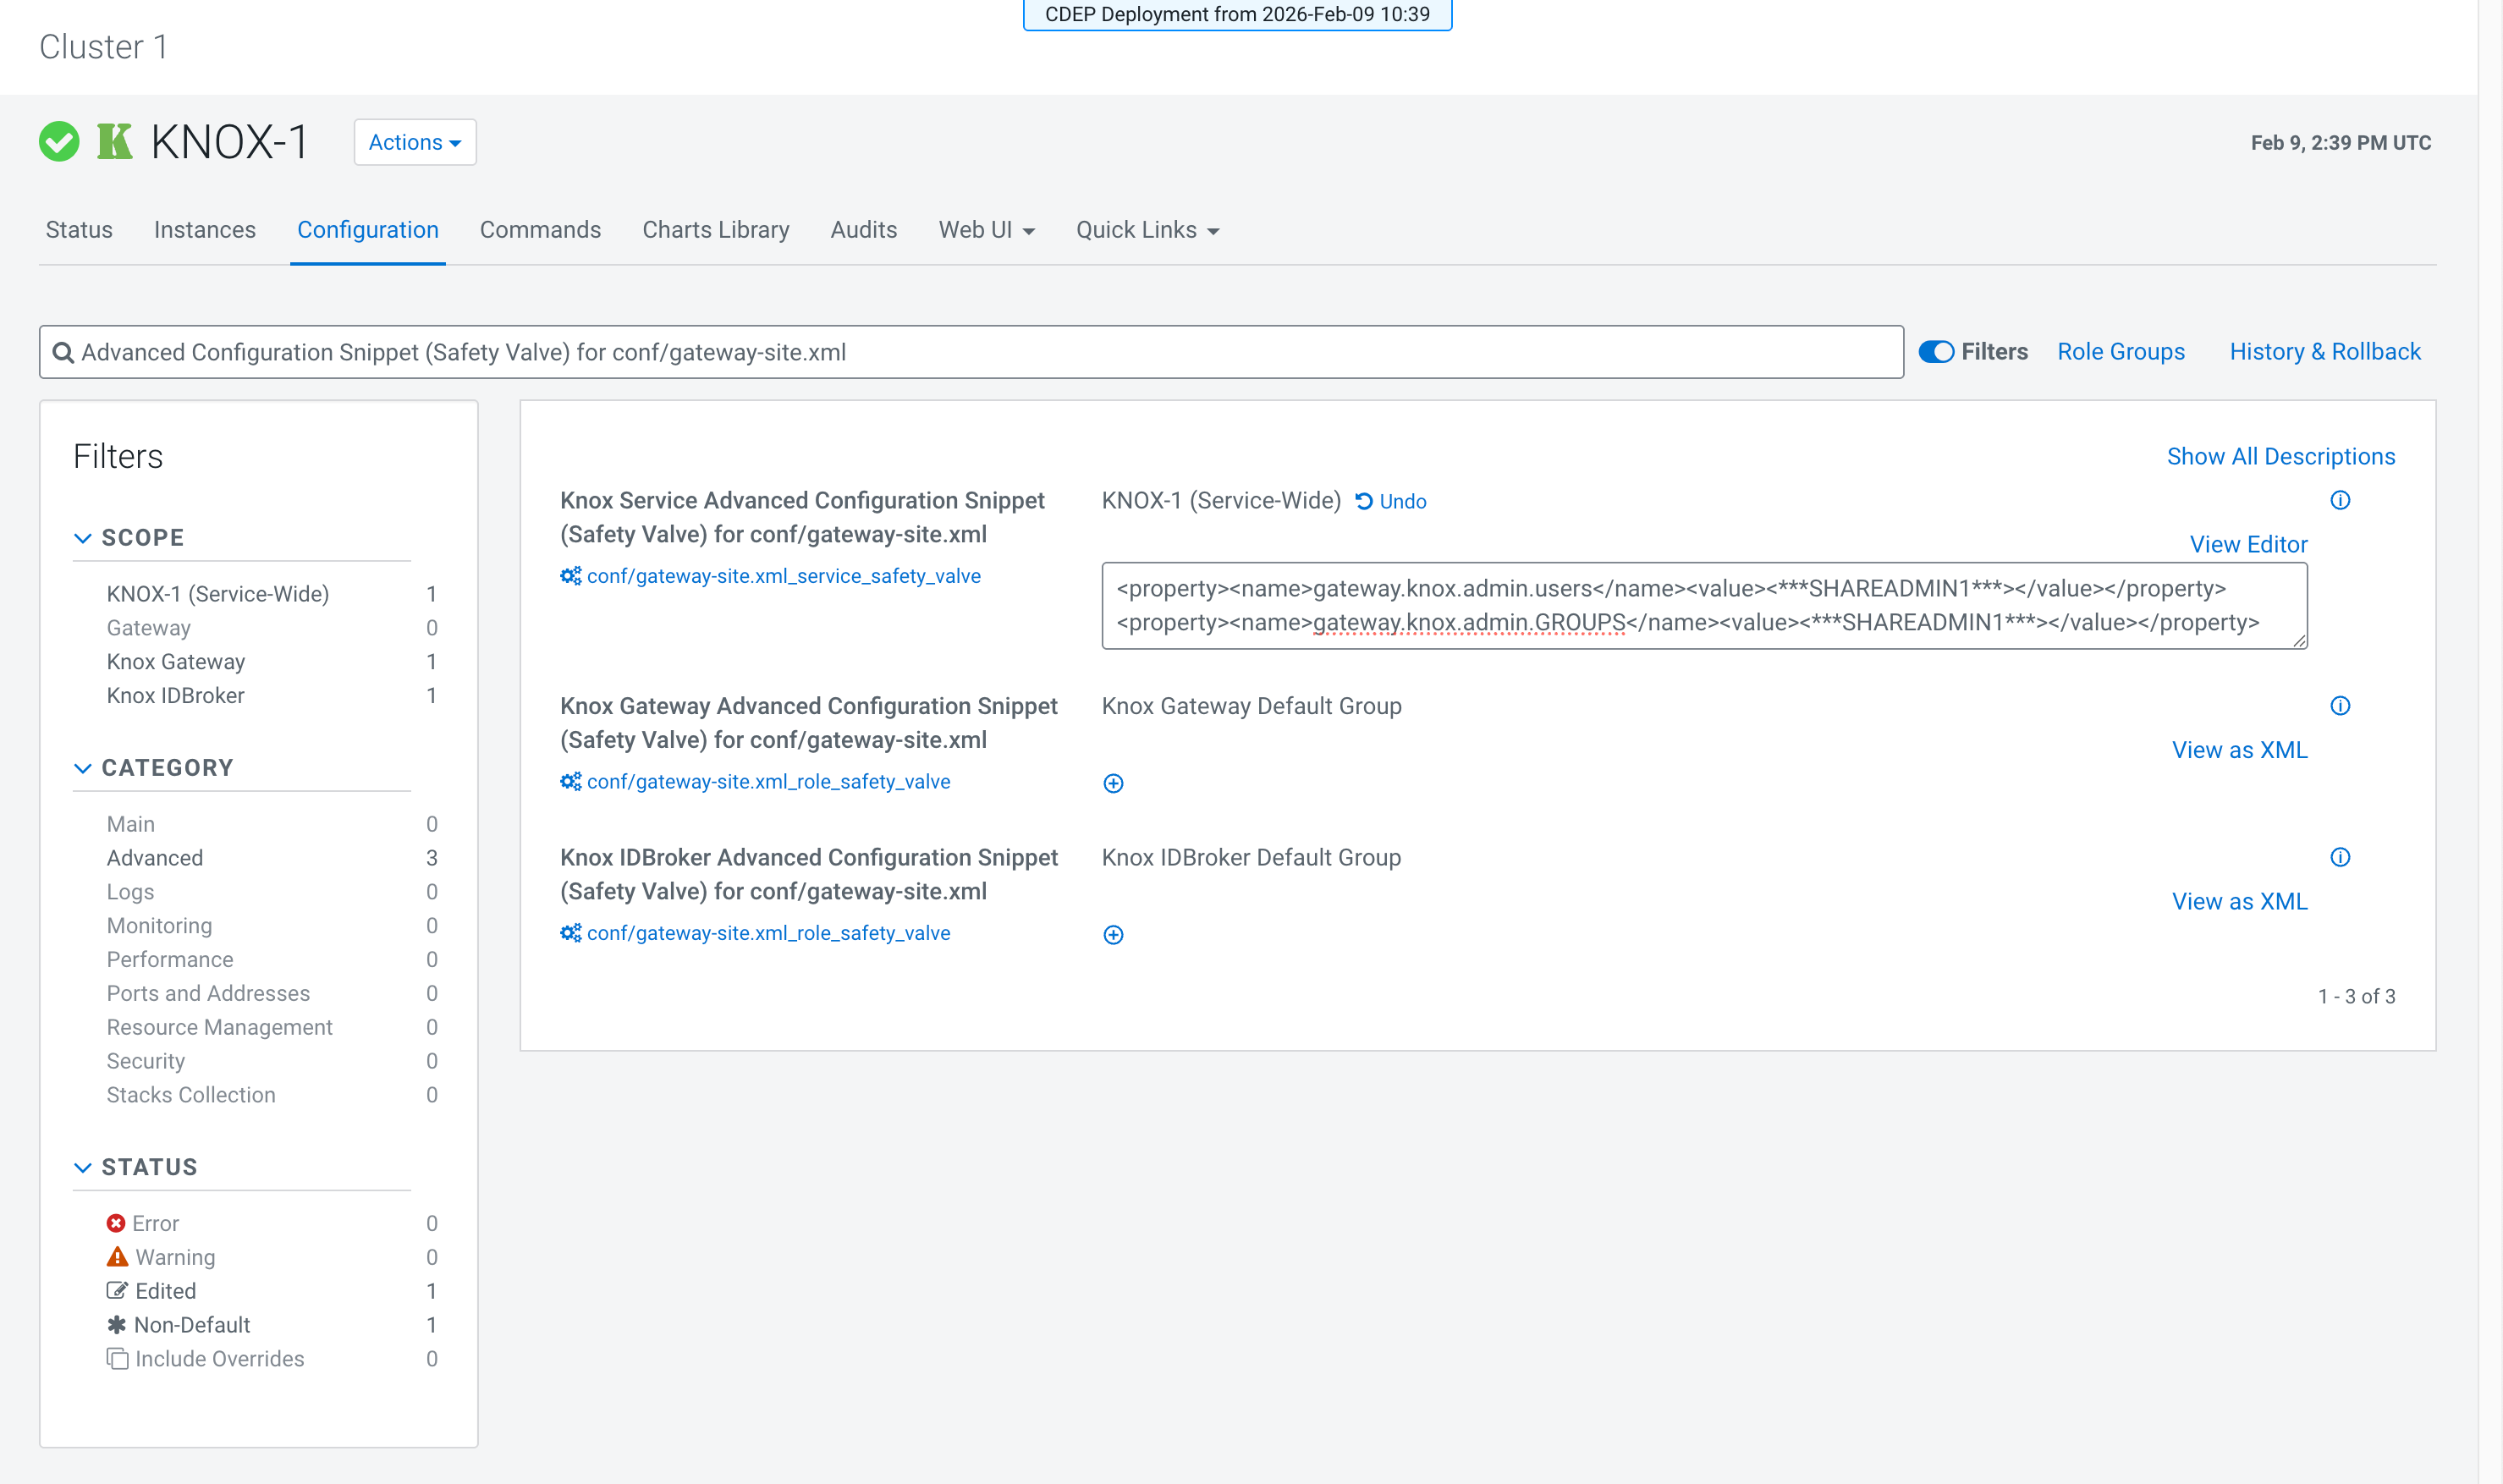Select the Include Overrides status filter
The width and height of the screenshot is (2503, 1484).
(x=219, y=1359)
